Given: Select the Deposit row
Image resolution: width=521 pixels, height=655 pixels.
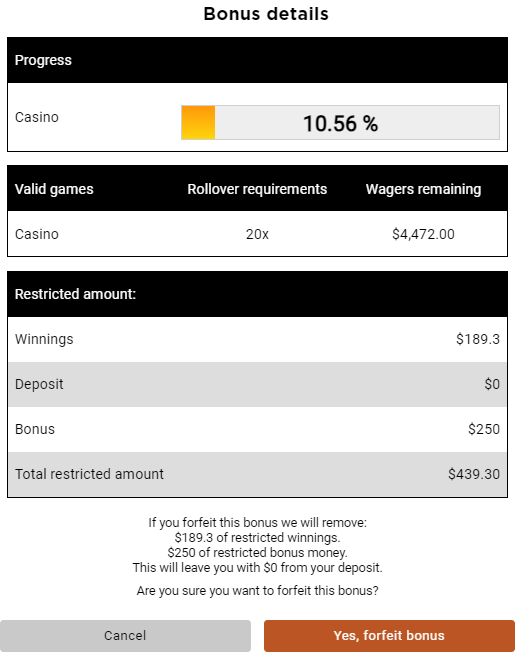Looking at the screenshot, I should (257, 384).
